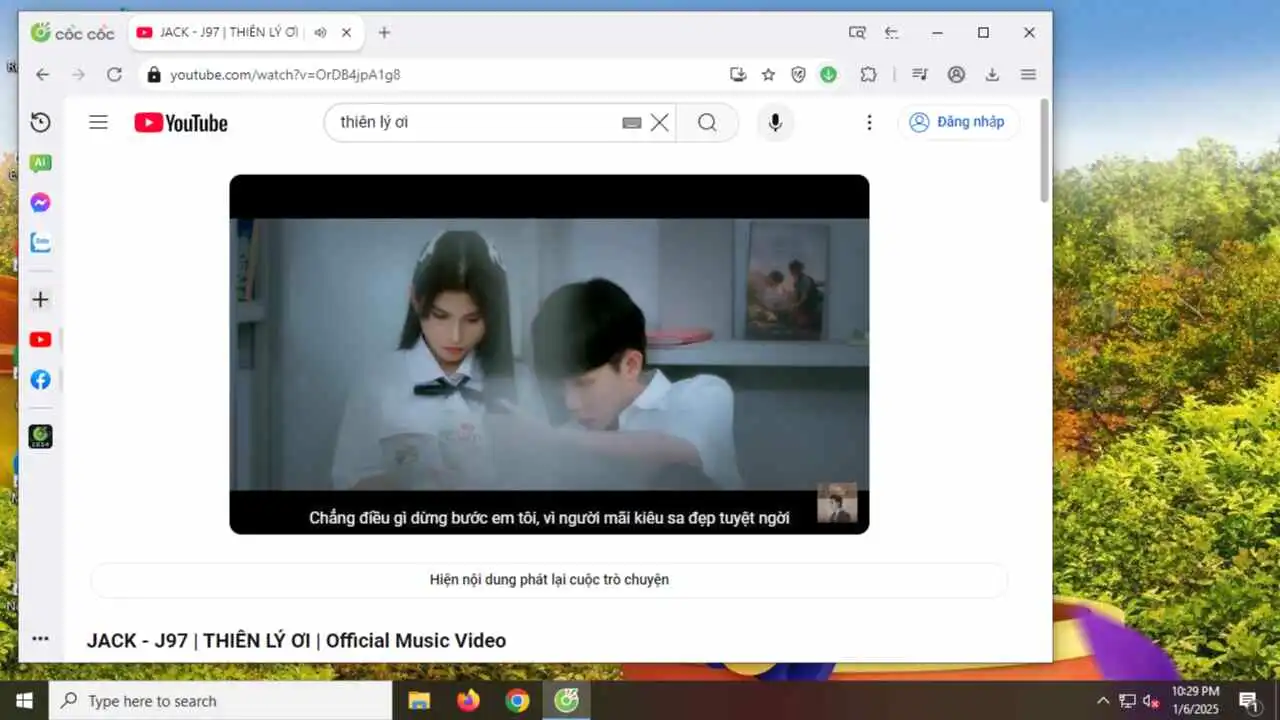Open the green 2024 app icon in the sidebar
1280x720 pixels.
[40, 436]
